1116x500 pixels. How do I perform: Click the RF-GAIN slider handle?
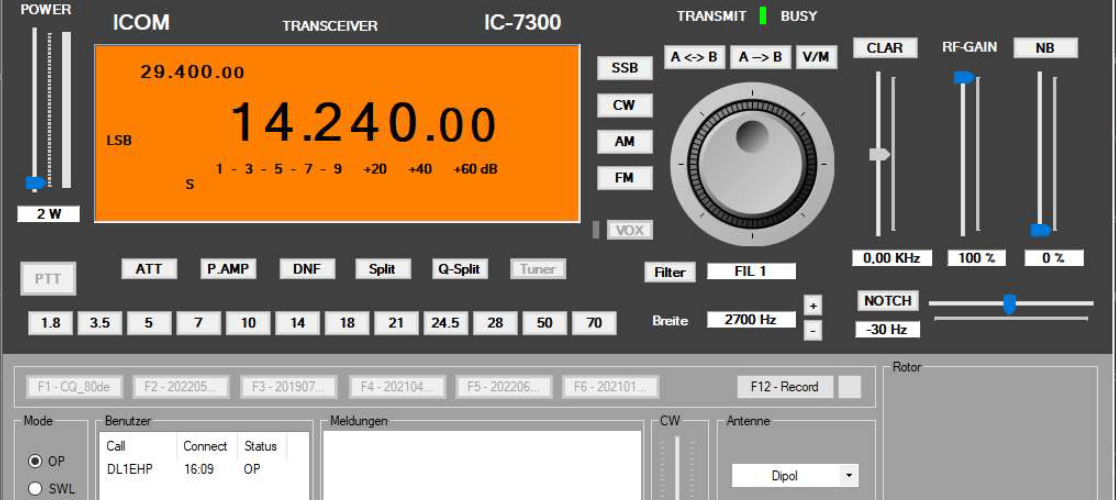(x=963, y=77)
